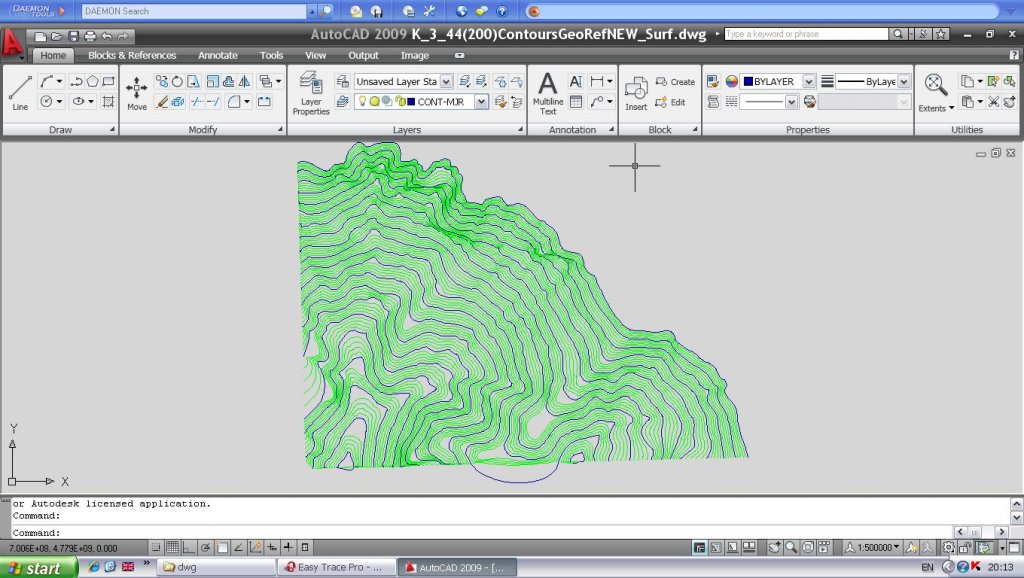Expand the BYLAYER color dropdown

click(808, 82)
